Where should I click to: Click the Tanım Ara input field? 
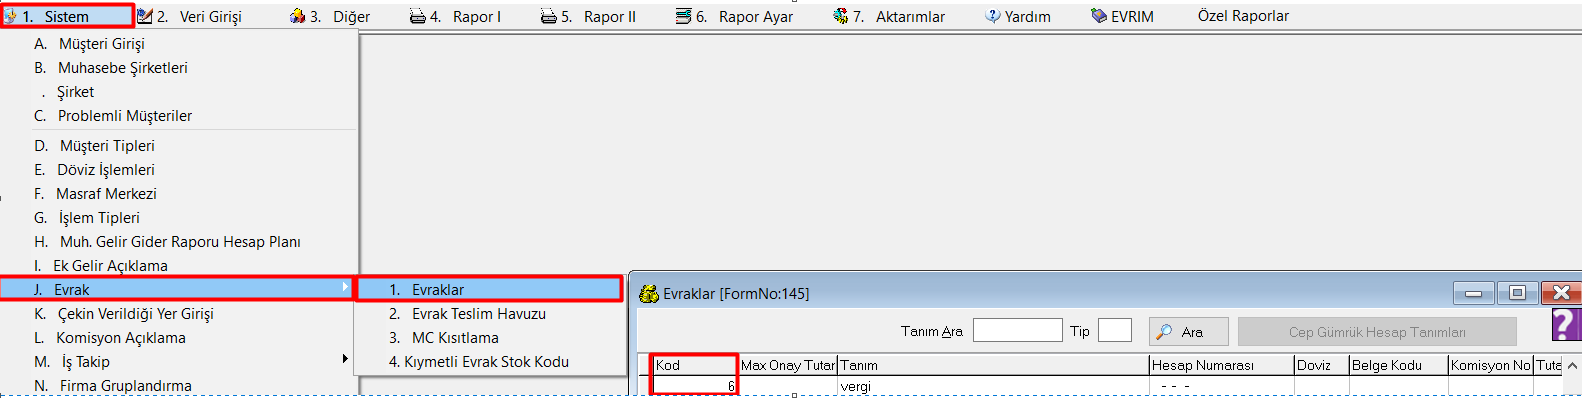1017,330
